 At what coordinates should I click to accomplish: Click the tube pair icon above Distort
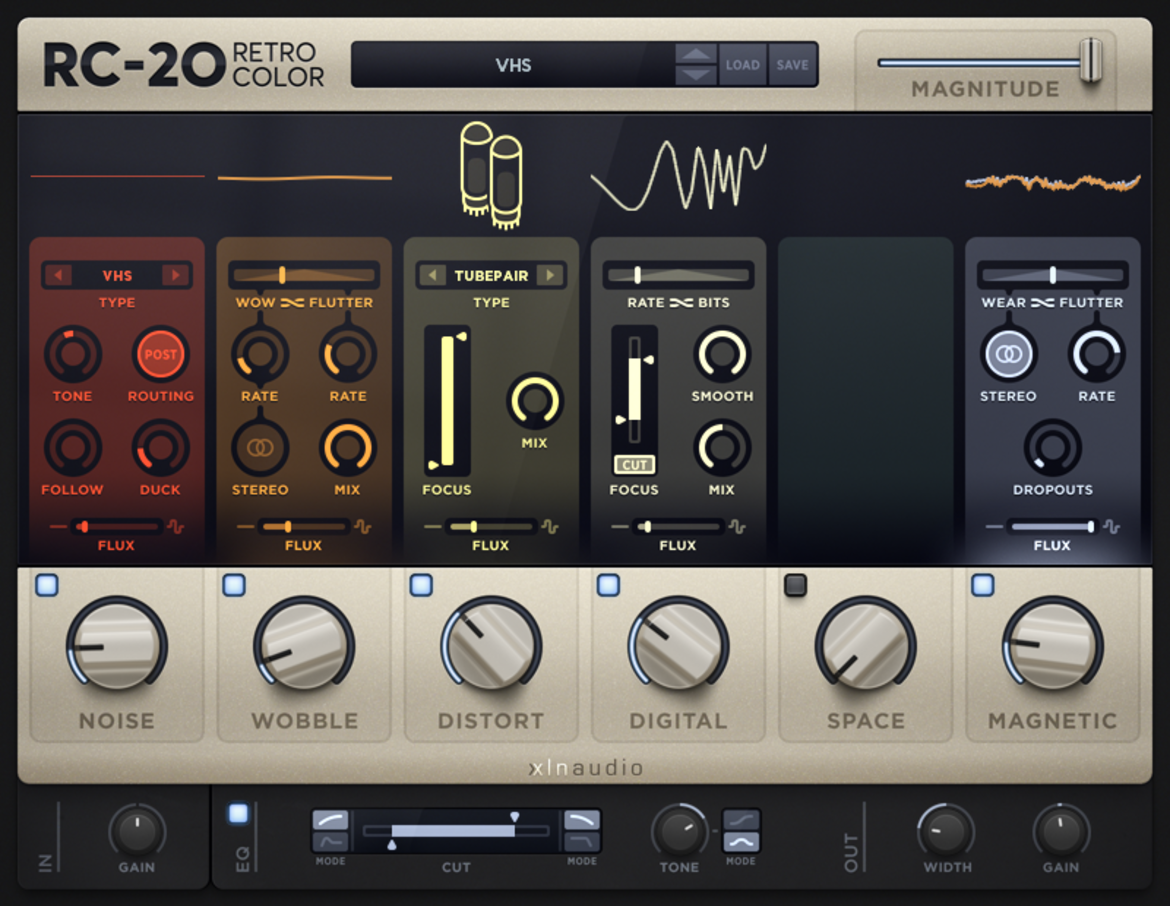click(491, 175)
